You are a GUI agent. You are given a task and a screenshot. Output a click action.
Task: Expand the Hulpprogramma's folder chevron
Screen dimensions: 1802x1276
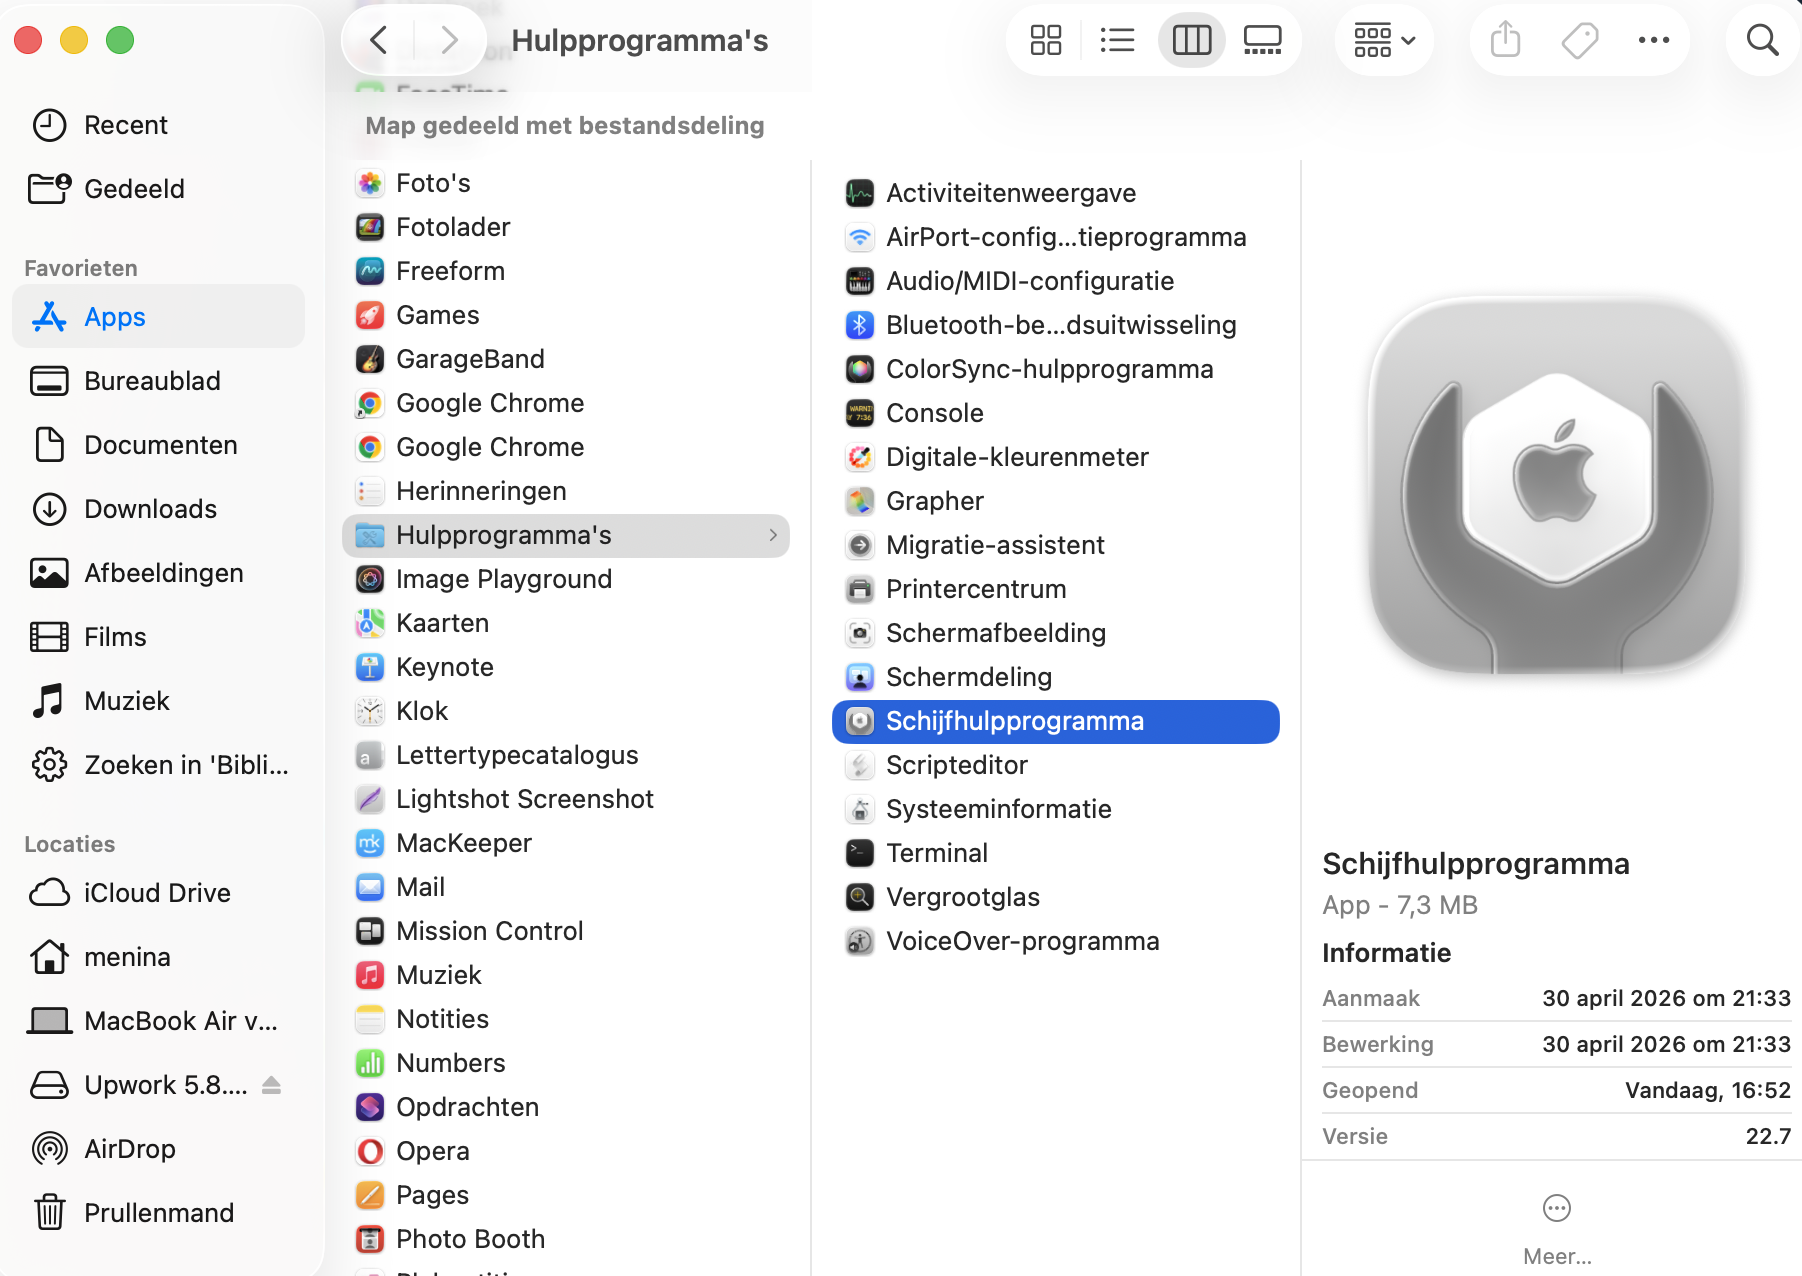[x=773, y=535]
